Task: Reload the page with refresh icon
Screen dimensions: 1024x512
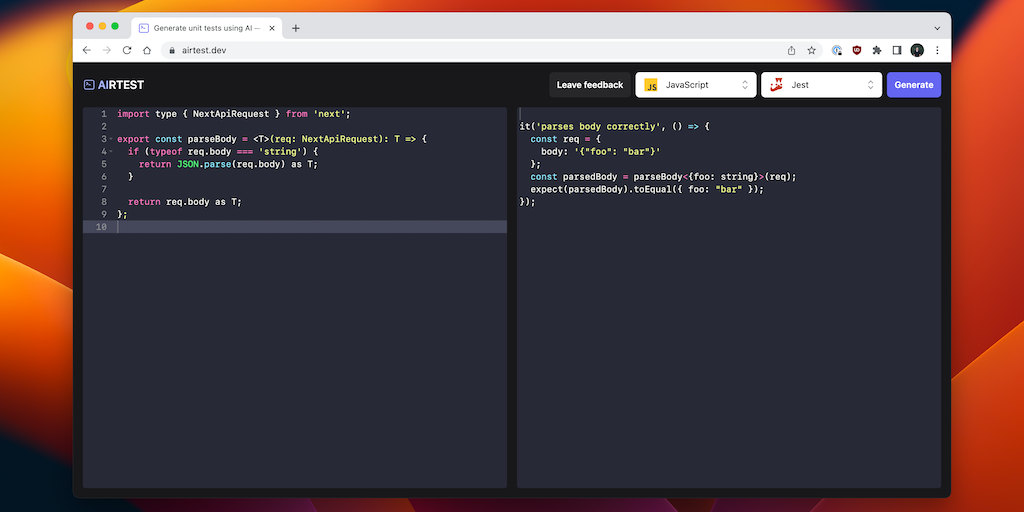Action: point(127,50)
